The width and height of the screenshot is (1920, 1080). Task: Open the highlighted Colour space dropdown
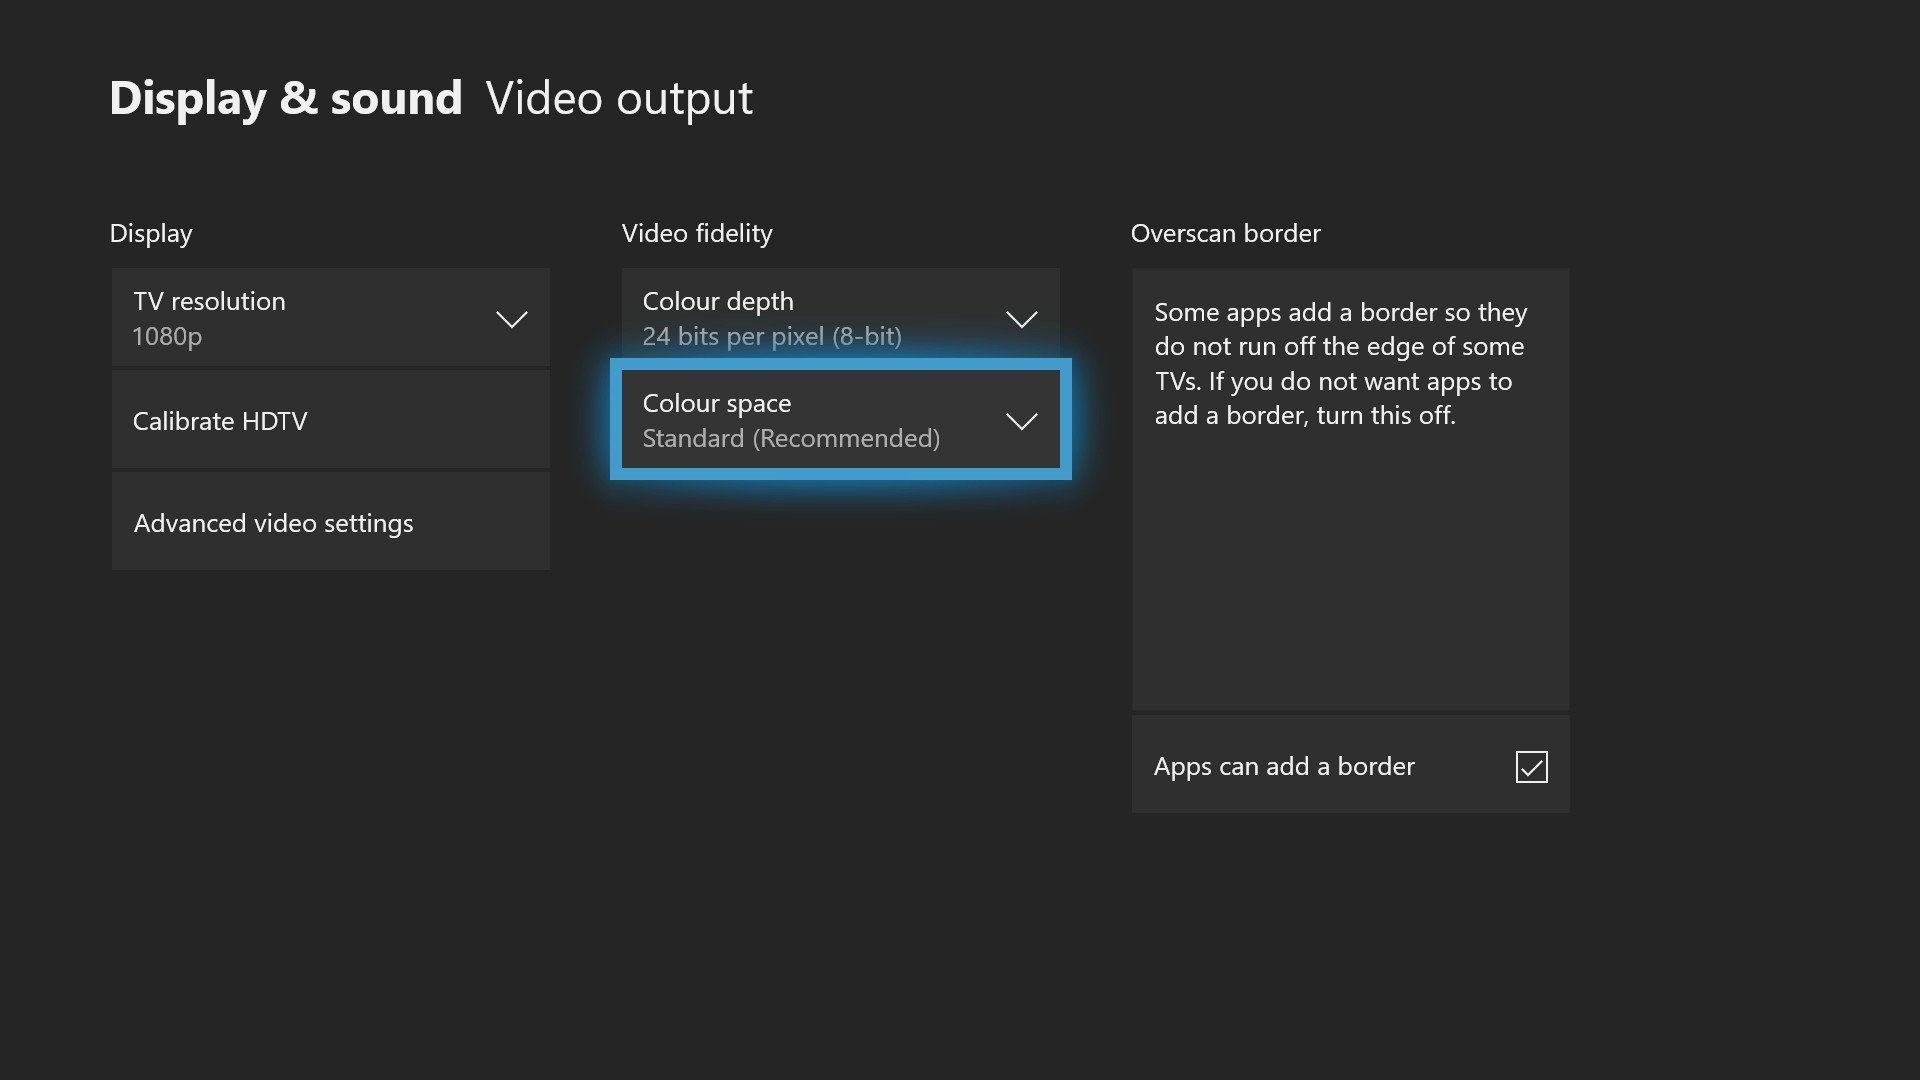click(x=840, y=420)
